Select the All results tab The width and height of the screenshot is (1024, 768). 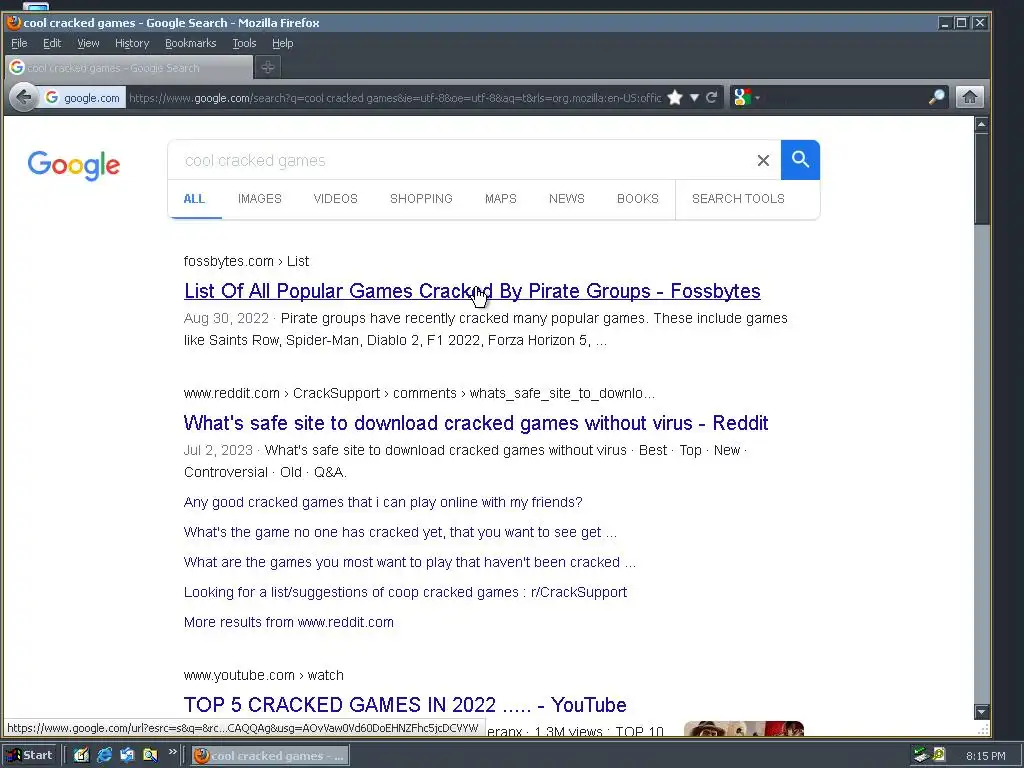(194, 199)
